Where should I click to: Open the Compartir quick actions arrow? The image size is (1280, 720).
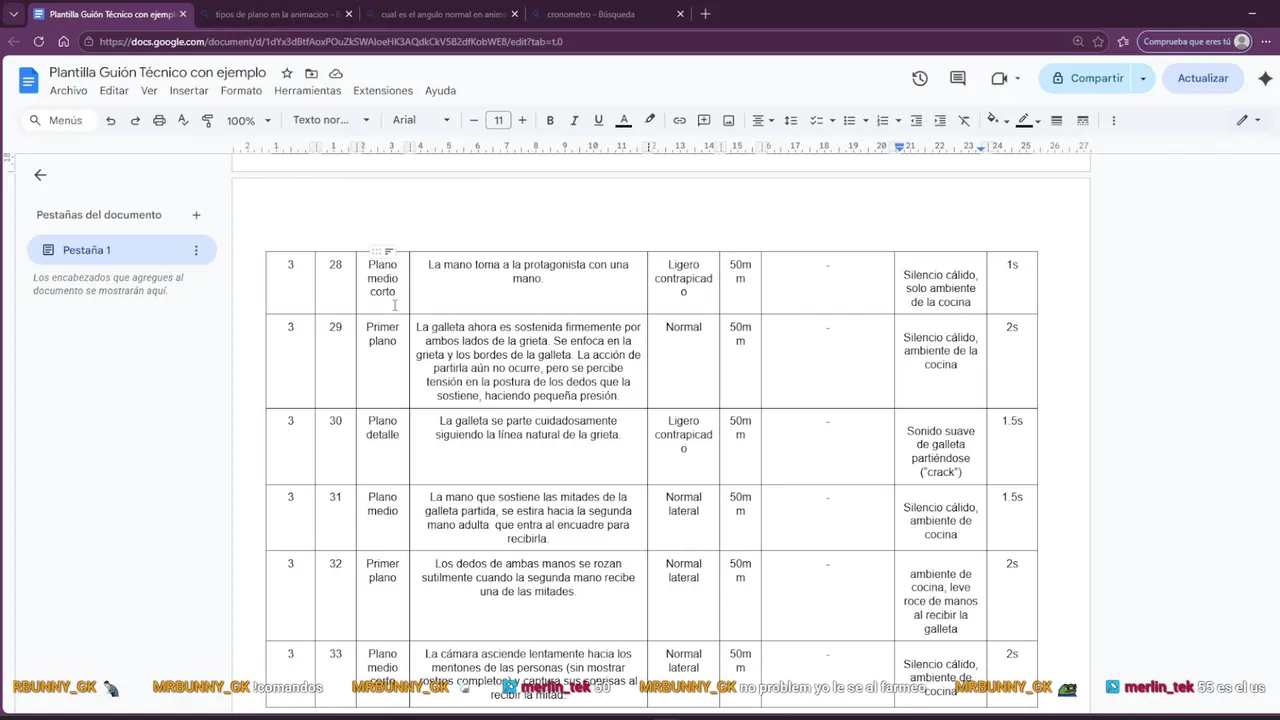(x=1143, y=78)
